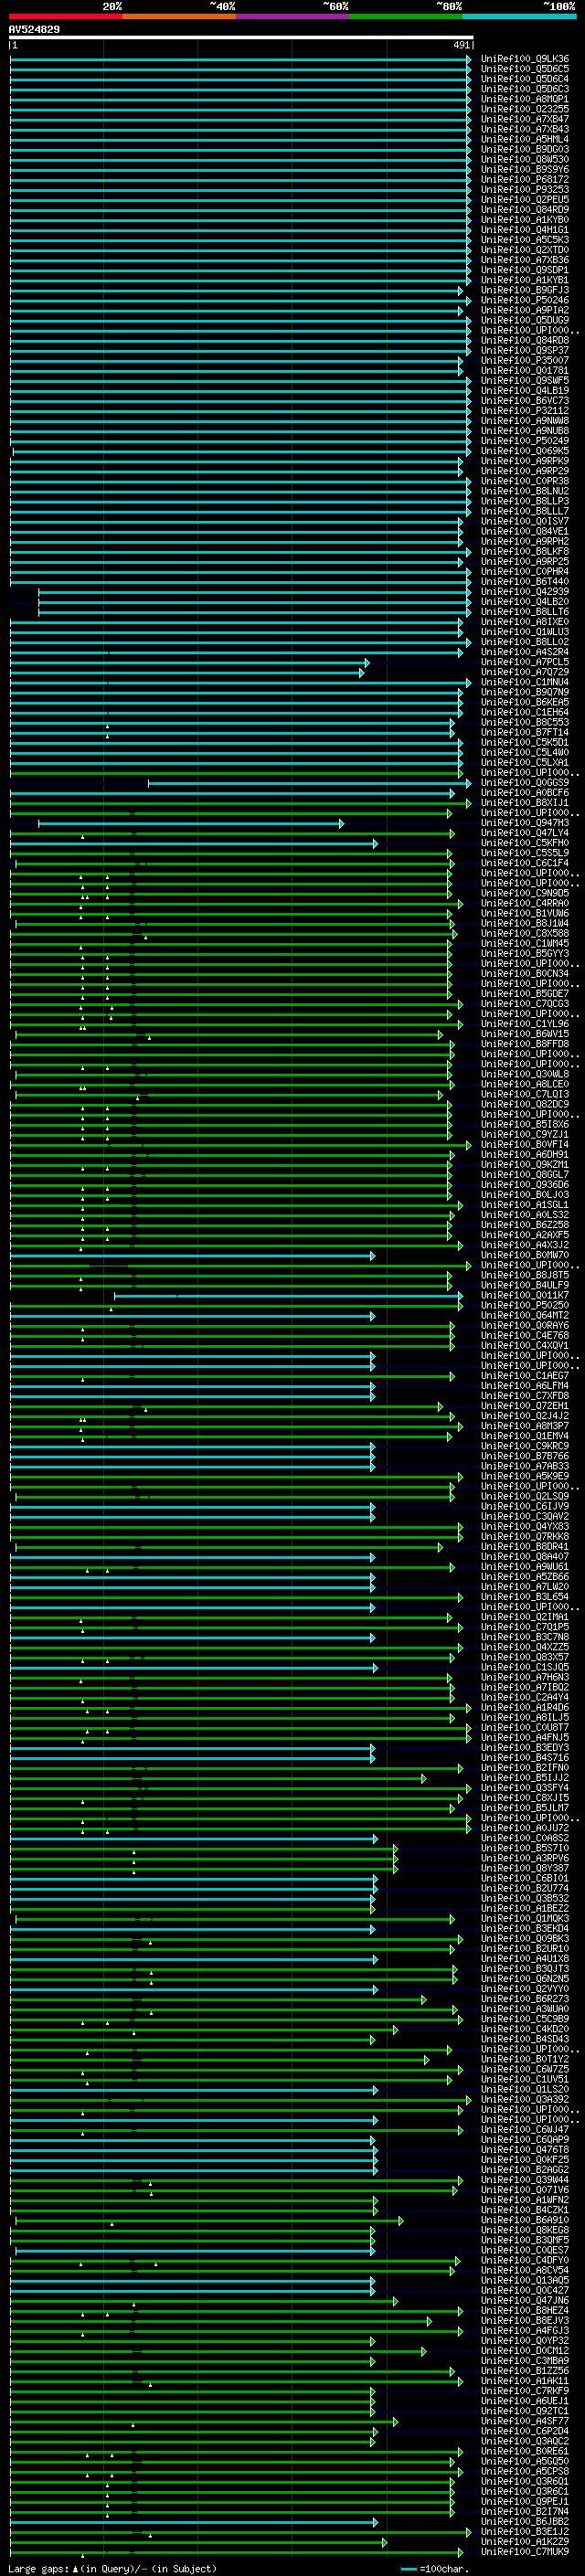Click the red 20% identity legend segment

66,17
